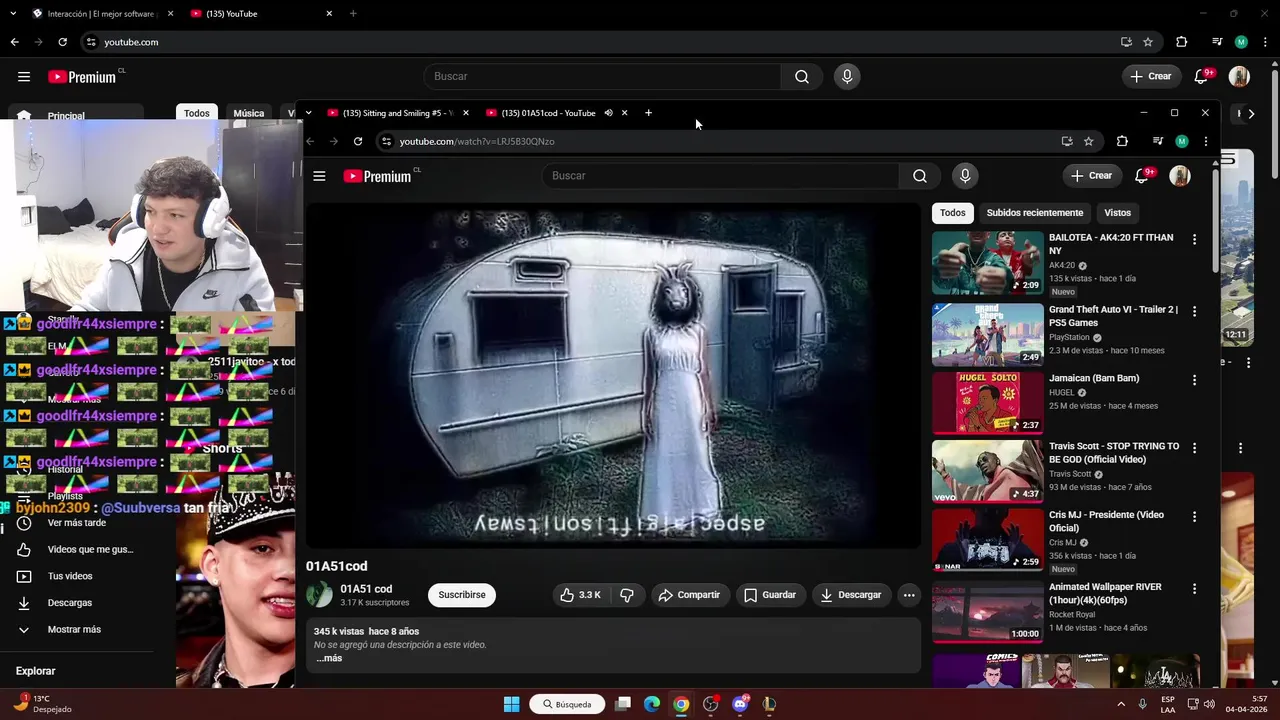Bookmark this page with the star in the front window
This screenshot has width=1280, height=720.
[1089, 141]
